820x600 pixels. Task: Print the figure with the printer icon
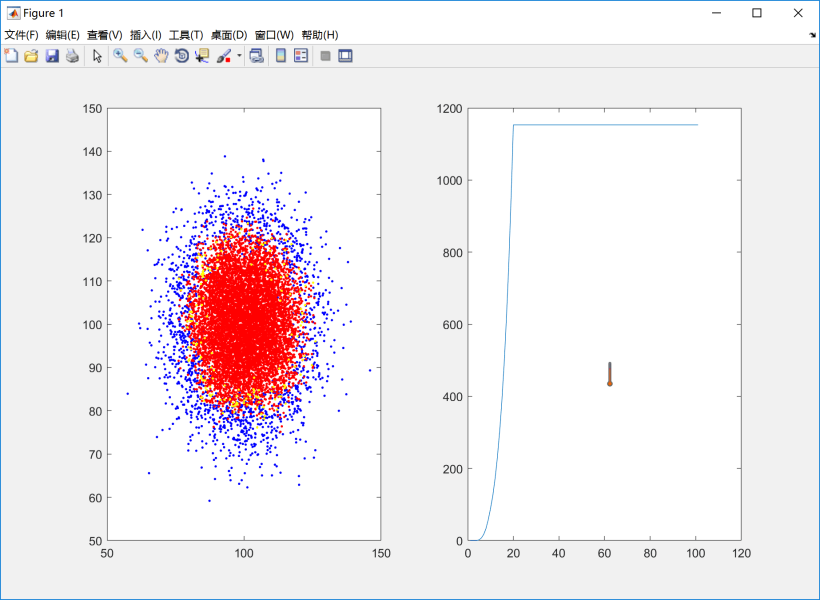coord(72,55)
